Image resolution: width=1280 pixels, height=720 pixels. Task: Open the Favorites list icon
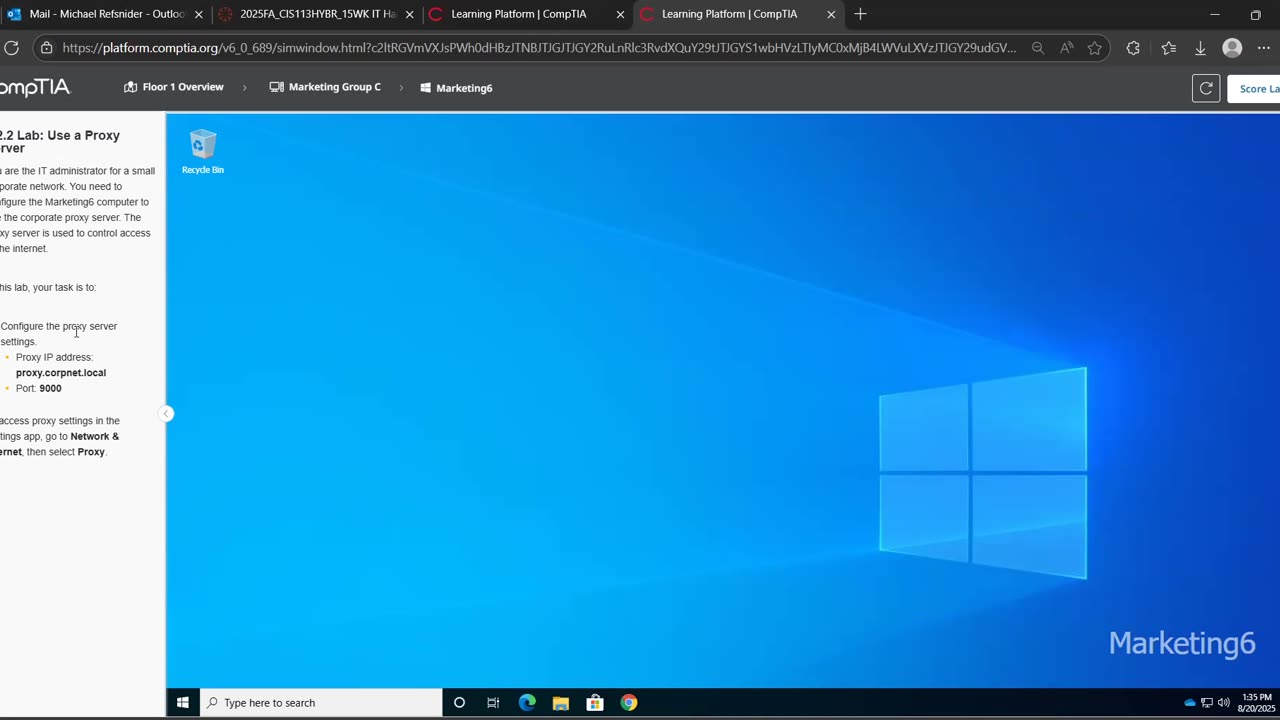coord(1169,48)
